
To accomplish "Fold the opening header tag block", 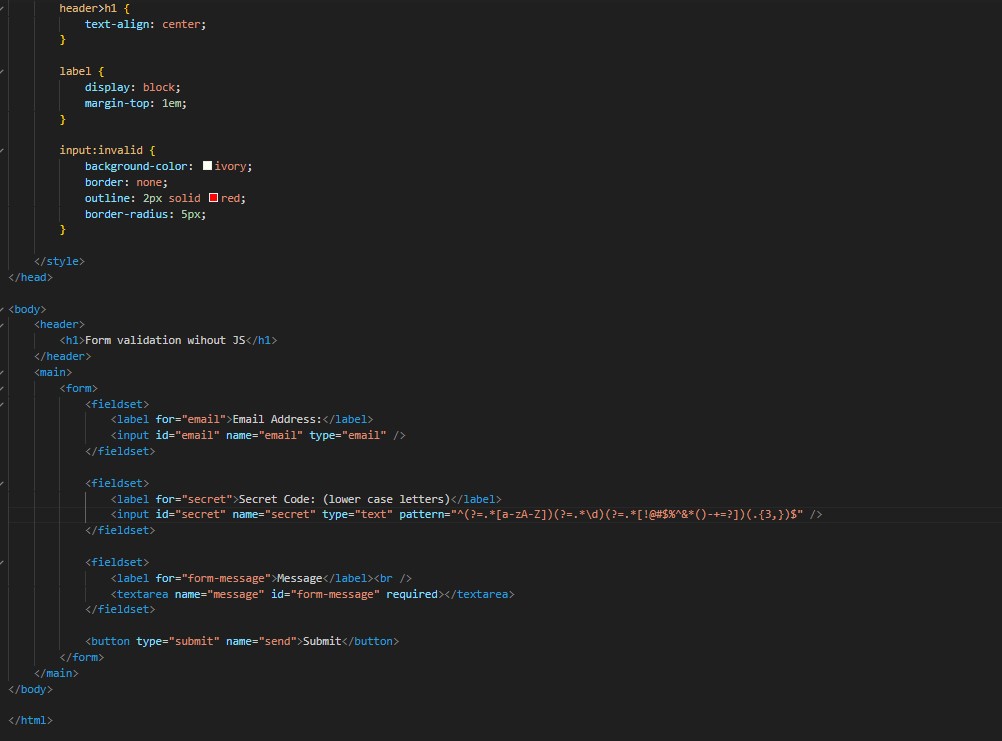I will (x=4, y=325).
